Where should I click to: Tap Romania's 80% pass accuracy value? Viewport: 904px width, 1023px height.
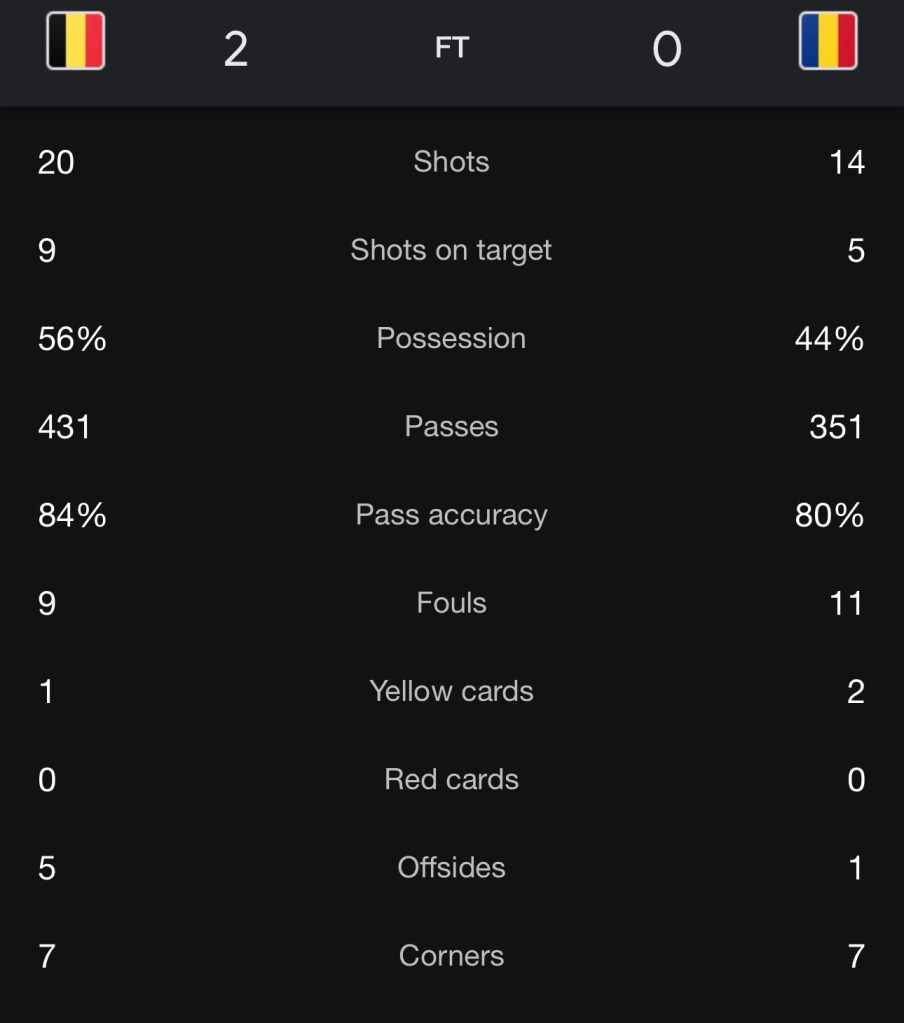pos(829,515)
